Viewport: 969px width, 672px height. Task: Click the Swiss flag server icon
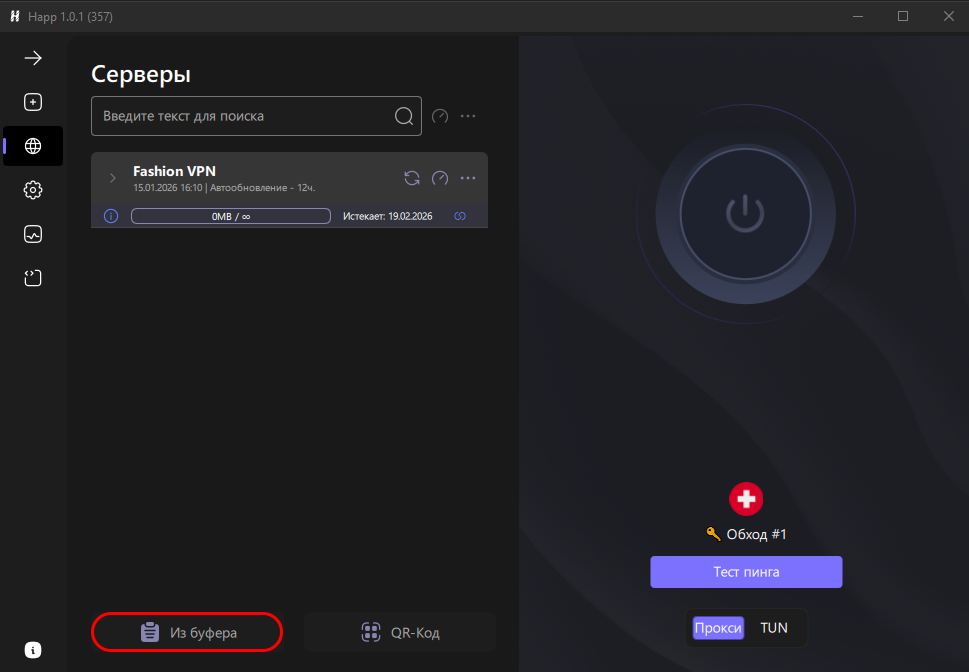point(746,499)
